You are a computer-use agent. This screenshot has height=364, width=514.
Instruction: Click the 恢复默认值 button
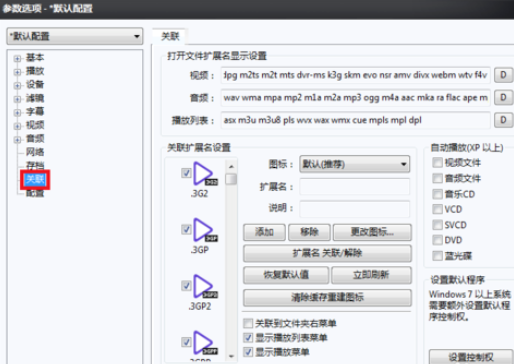(x=286, y=275)
